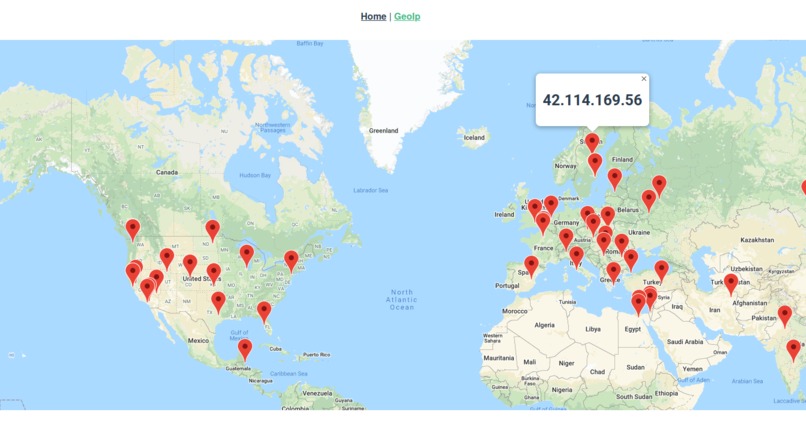Click the pin above the WA state label
This screenshot has height=435, width=806.
click(x=133, y=230)
